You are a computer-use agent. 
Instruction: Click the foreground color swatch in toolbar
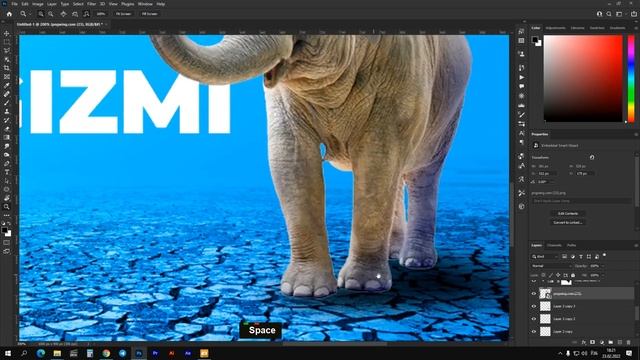(x=4, y=230)
